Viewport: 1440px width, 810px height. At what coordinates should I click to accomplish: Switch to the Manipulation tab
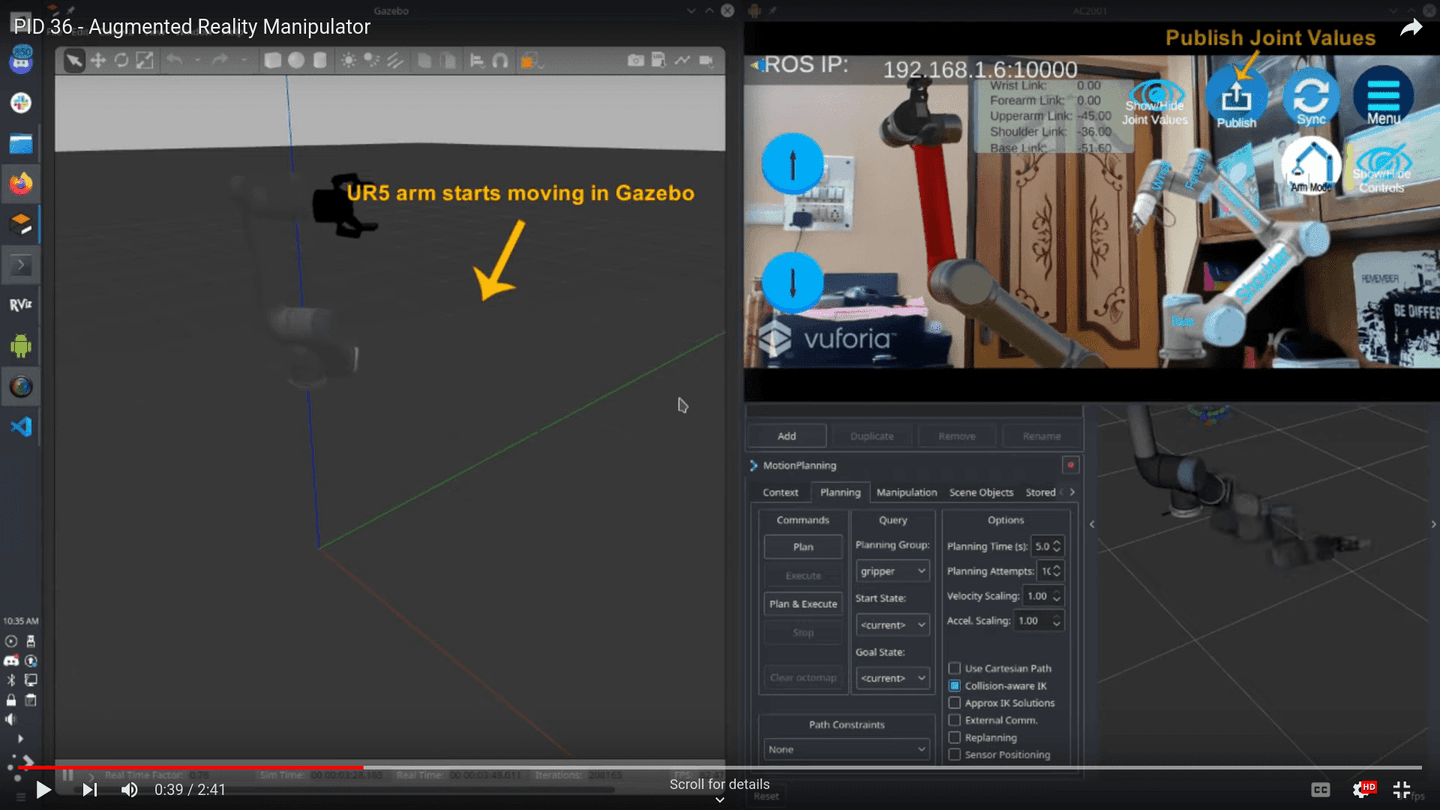coord(906,492)
